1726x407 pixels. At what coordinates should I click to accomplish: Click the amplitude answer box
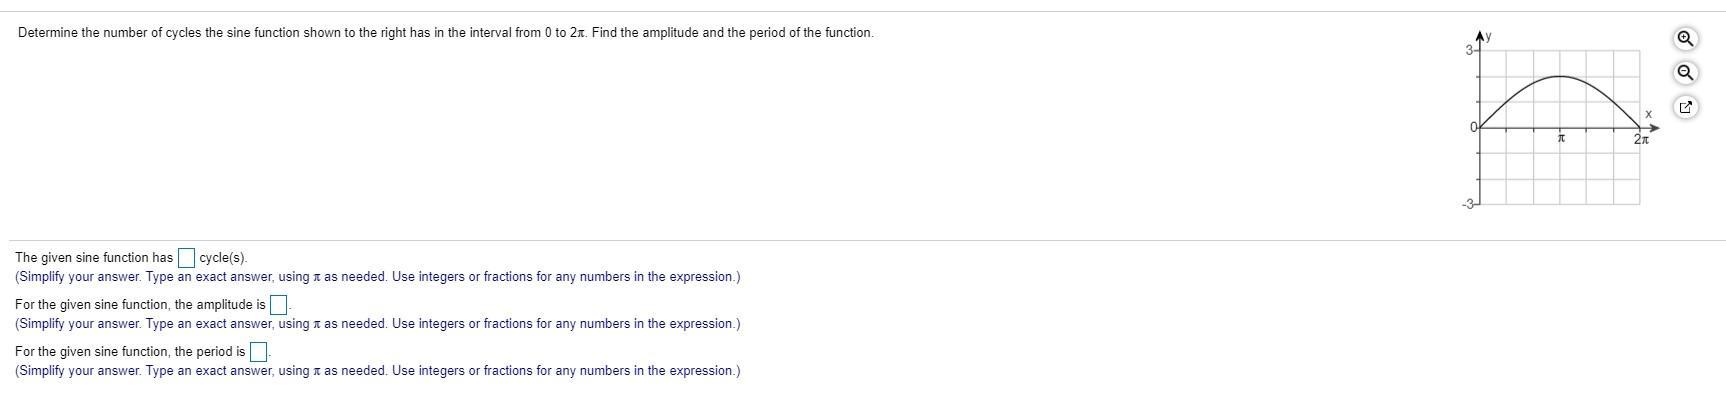[x=279, y=305]
